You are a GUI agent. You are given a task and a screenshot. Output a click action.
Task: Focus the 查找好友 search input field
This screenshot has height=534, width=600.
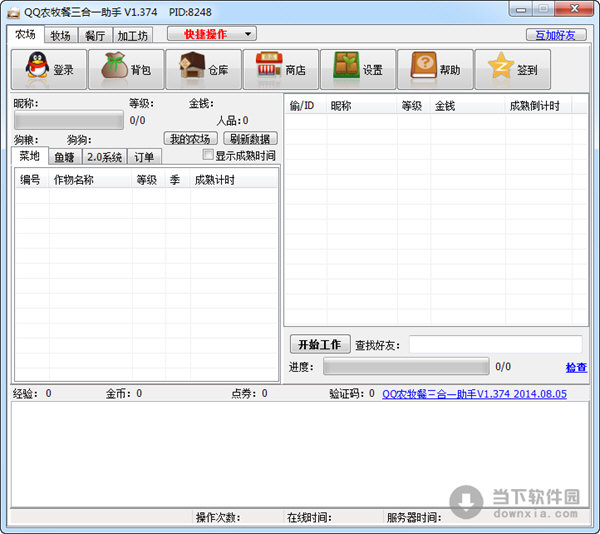click(x=496, y=345)
